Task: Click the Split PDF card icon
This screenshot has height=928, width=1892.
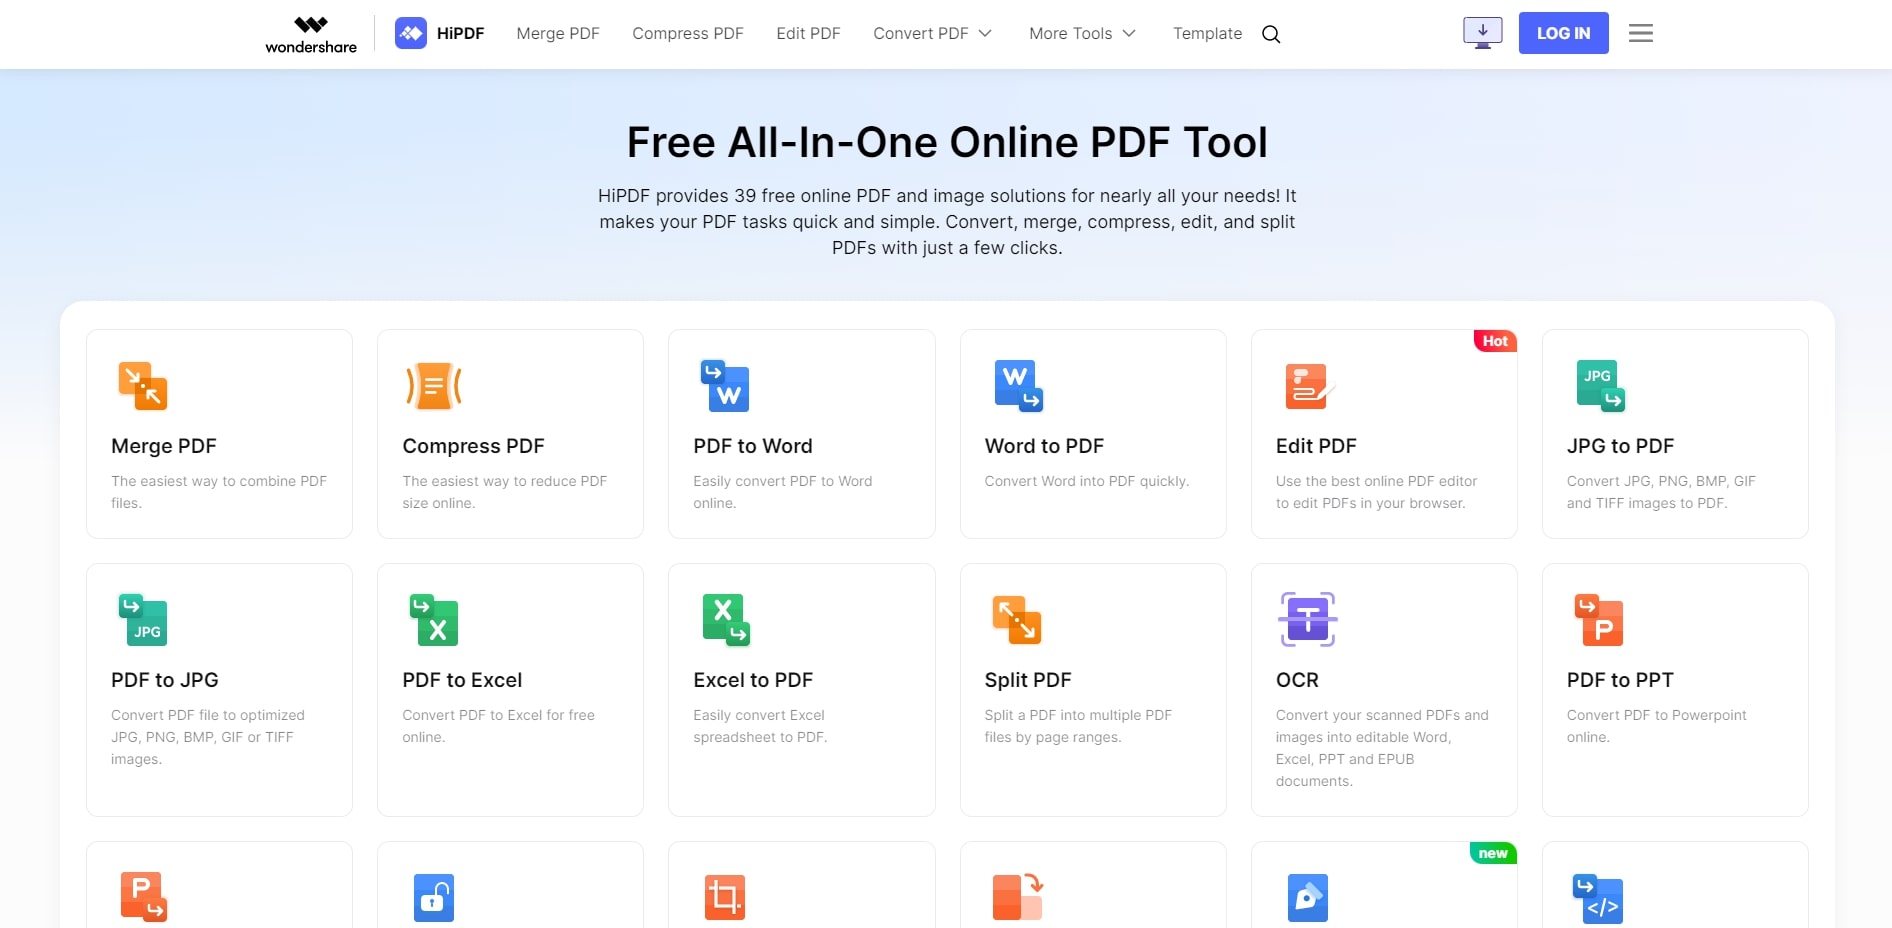Action: [x=1017, y=620]
